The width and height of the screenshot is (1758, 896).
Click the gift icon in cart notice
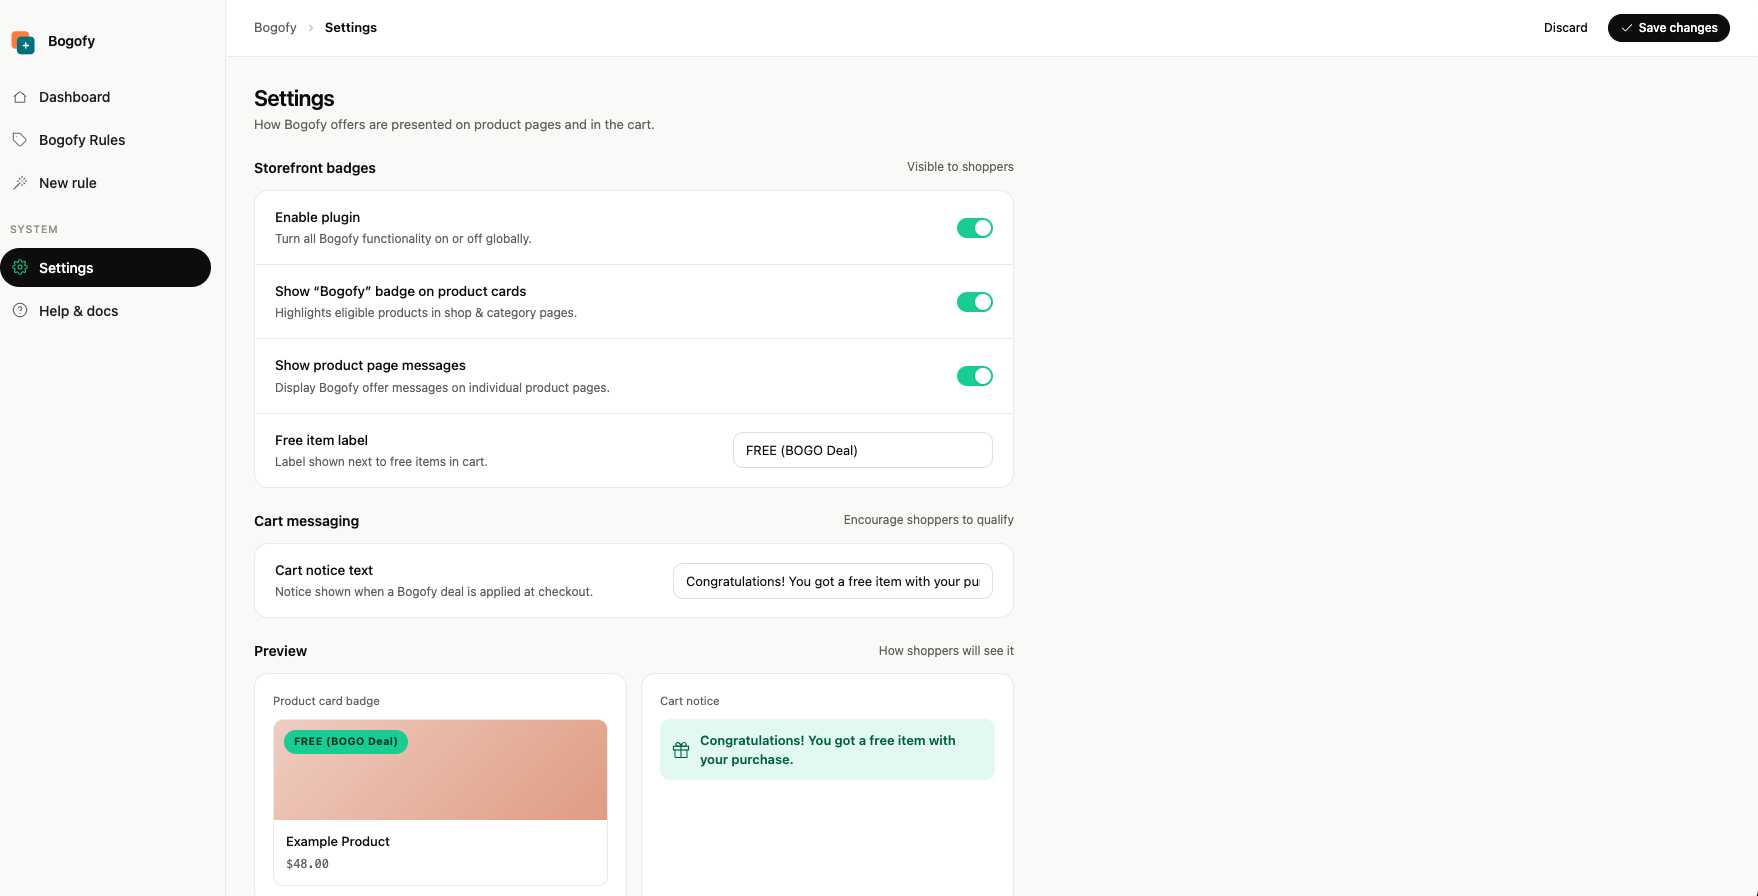coord(681,750)
